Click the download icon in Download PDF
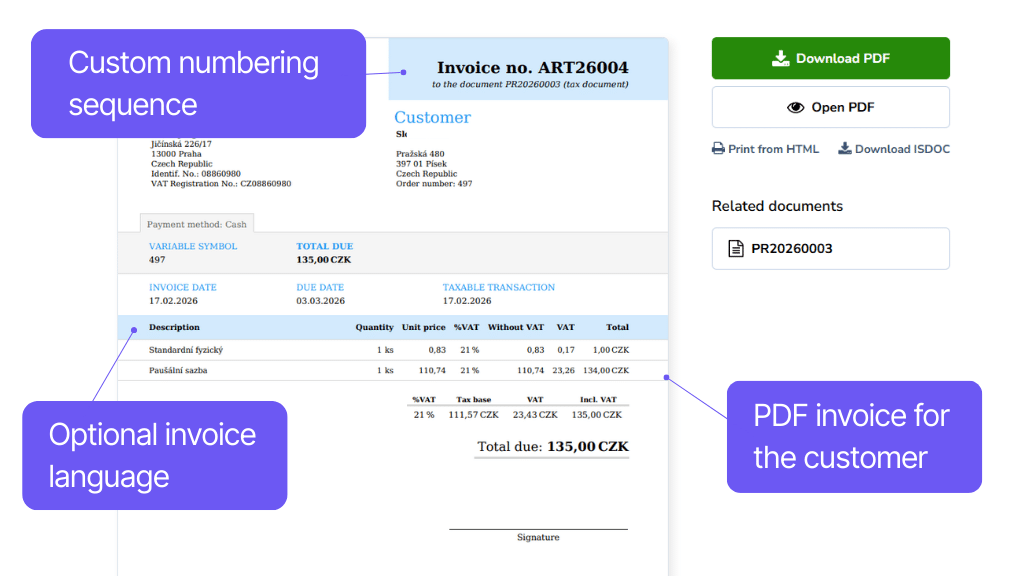The height and width of the screenshot is (576, 1024). 780,59
